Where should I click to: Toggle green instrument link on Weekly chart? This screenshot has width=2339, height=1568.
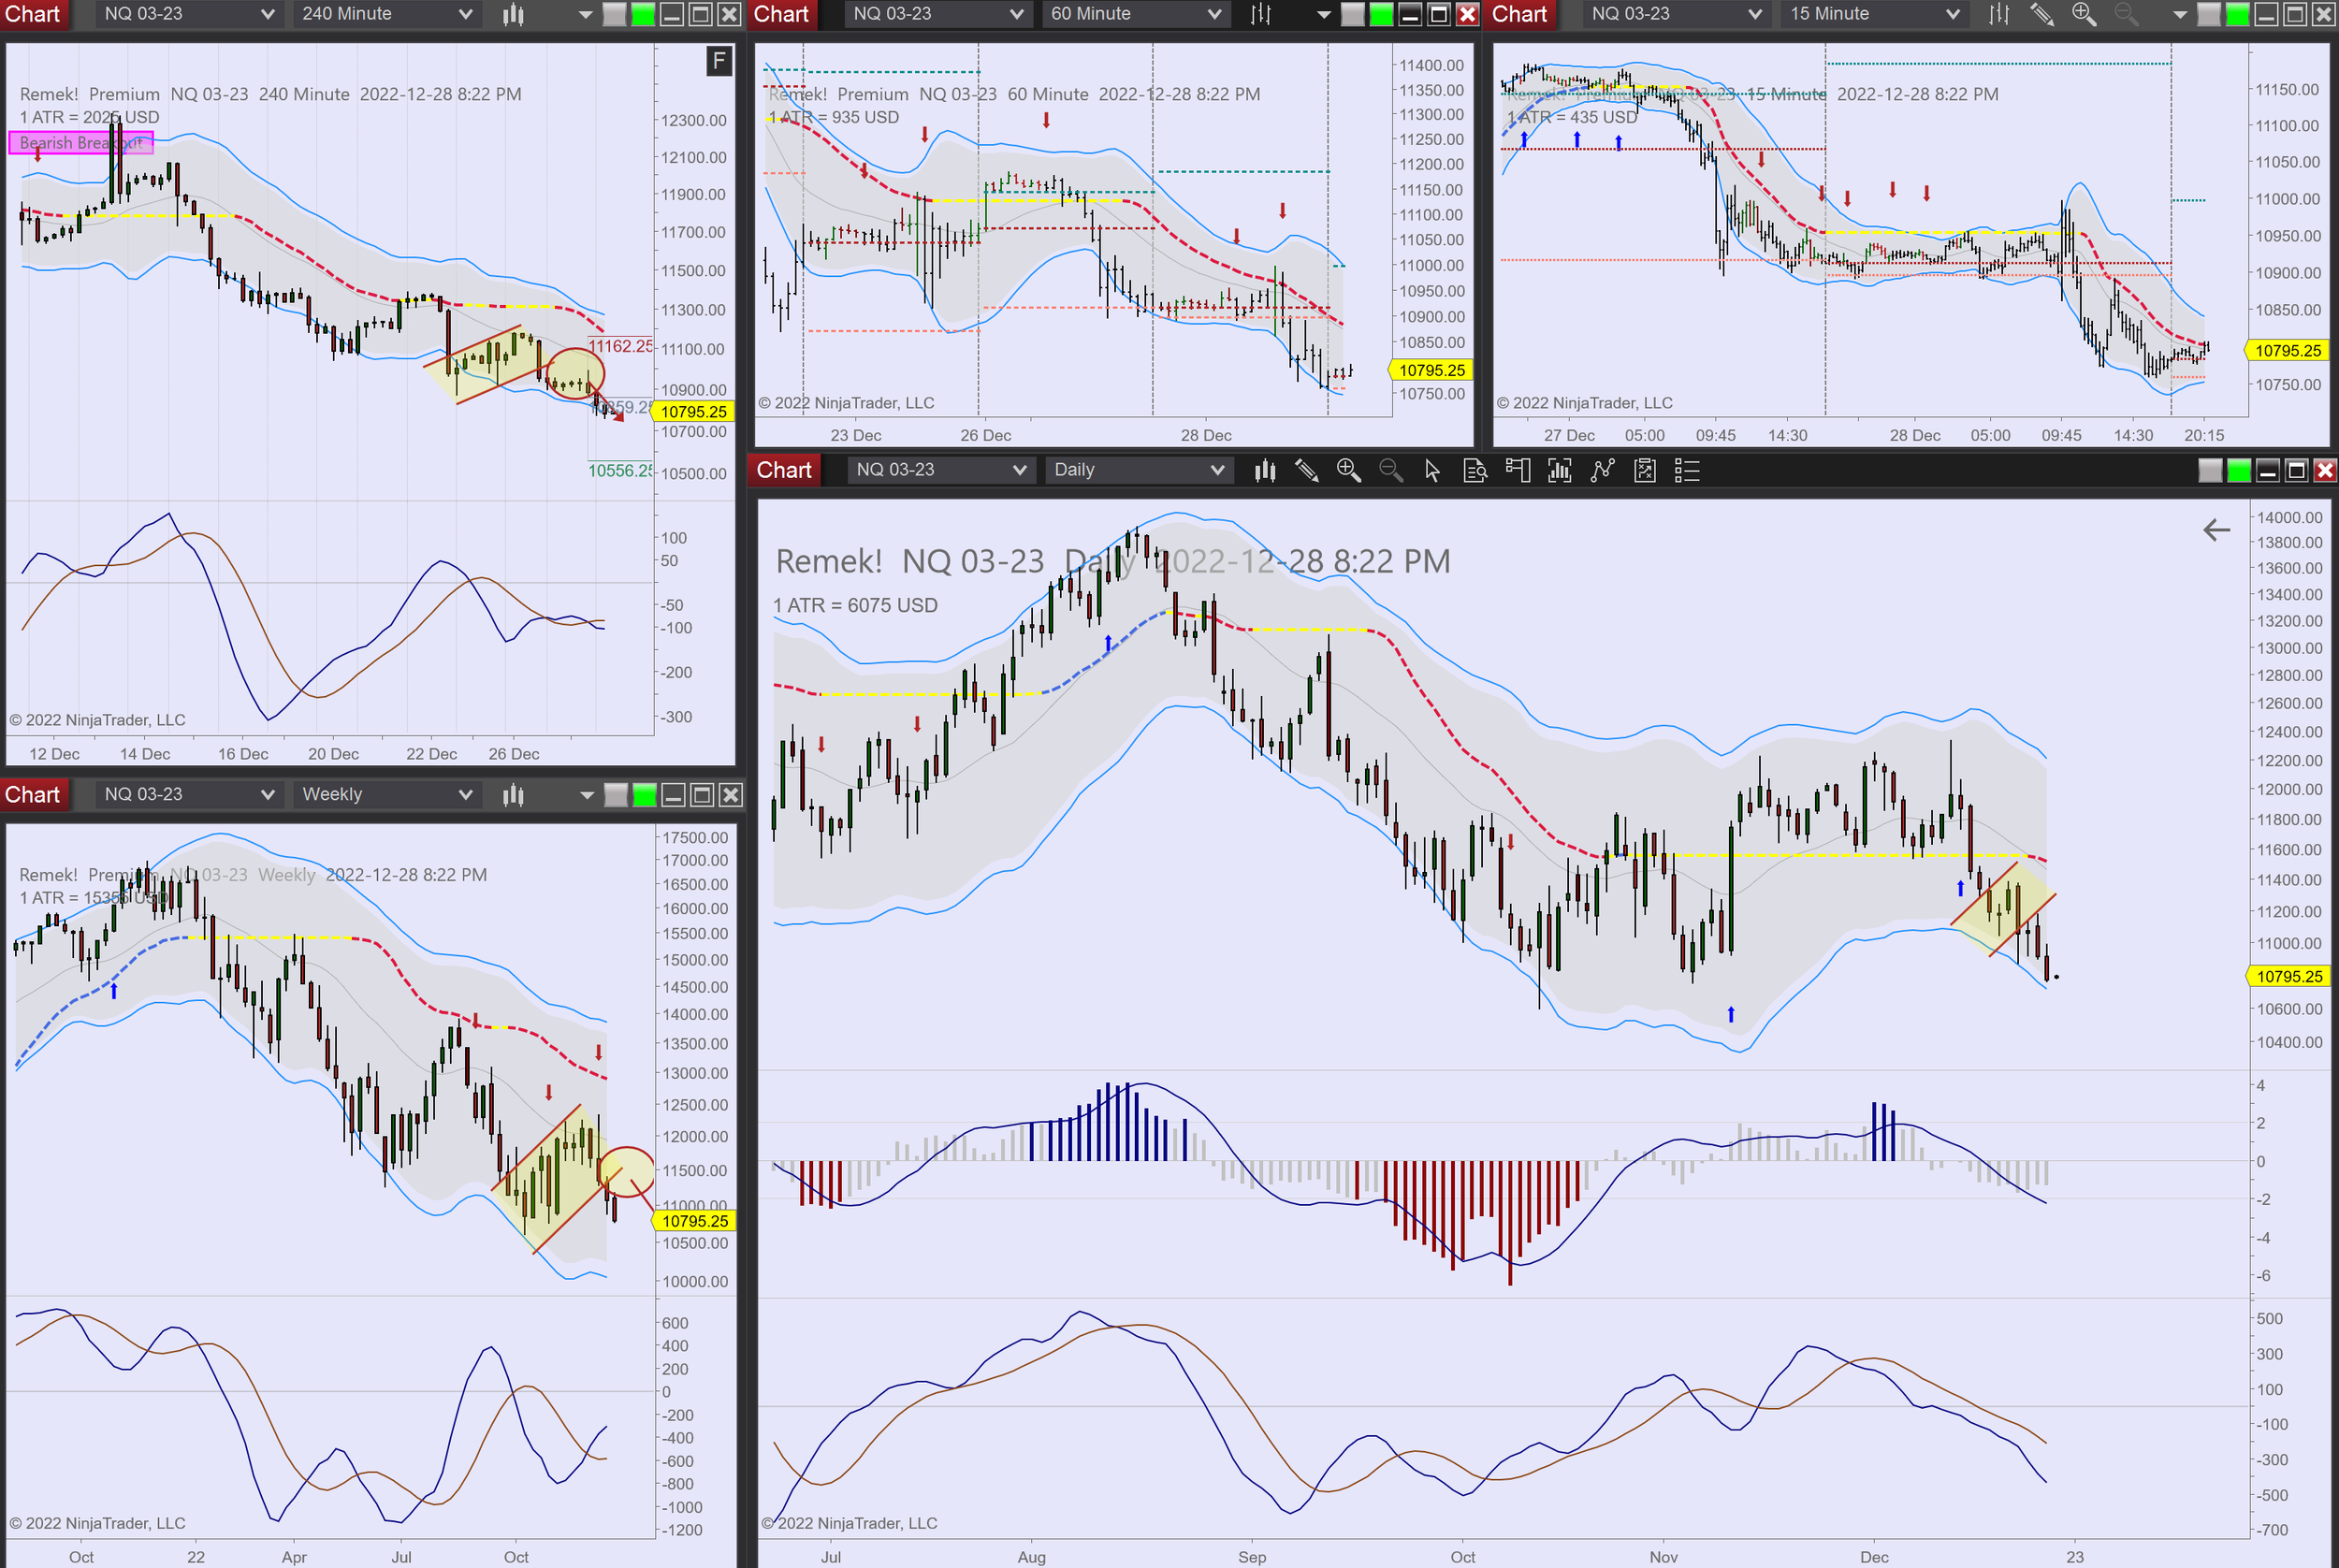(x=645, y=795)
